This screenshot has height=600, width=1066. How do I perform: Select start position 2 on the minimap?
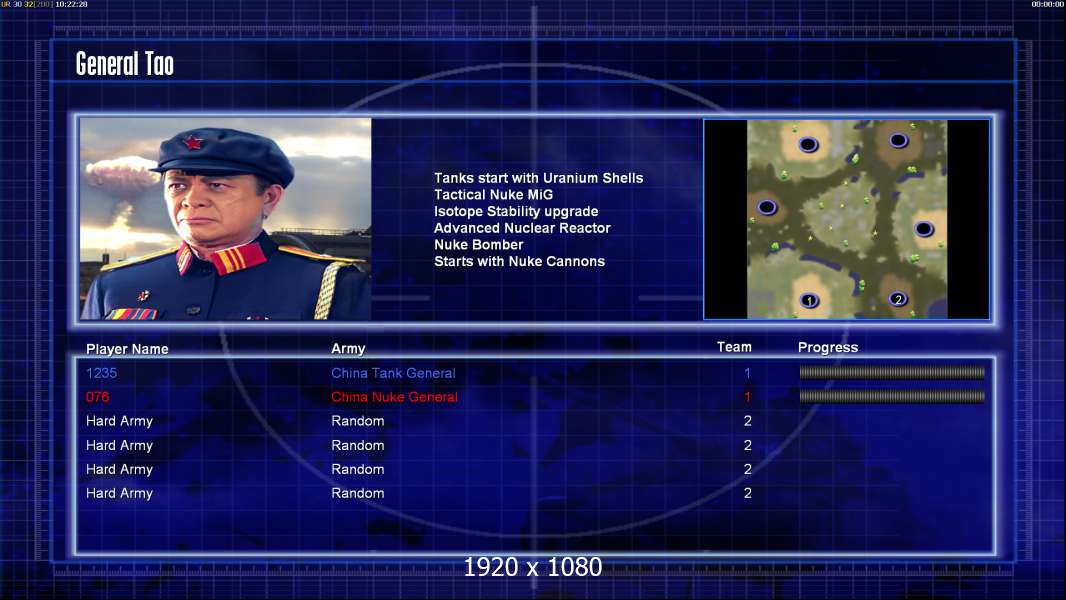[x=898, y=299]
